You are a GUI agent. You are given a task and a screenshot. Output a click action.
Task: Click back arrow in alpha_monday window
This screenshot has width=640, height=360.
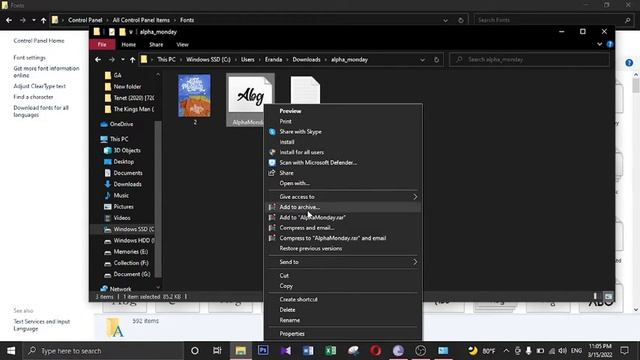pyautogui.click(x=98, y=60)
